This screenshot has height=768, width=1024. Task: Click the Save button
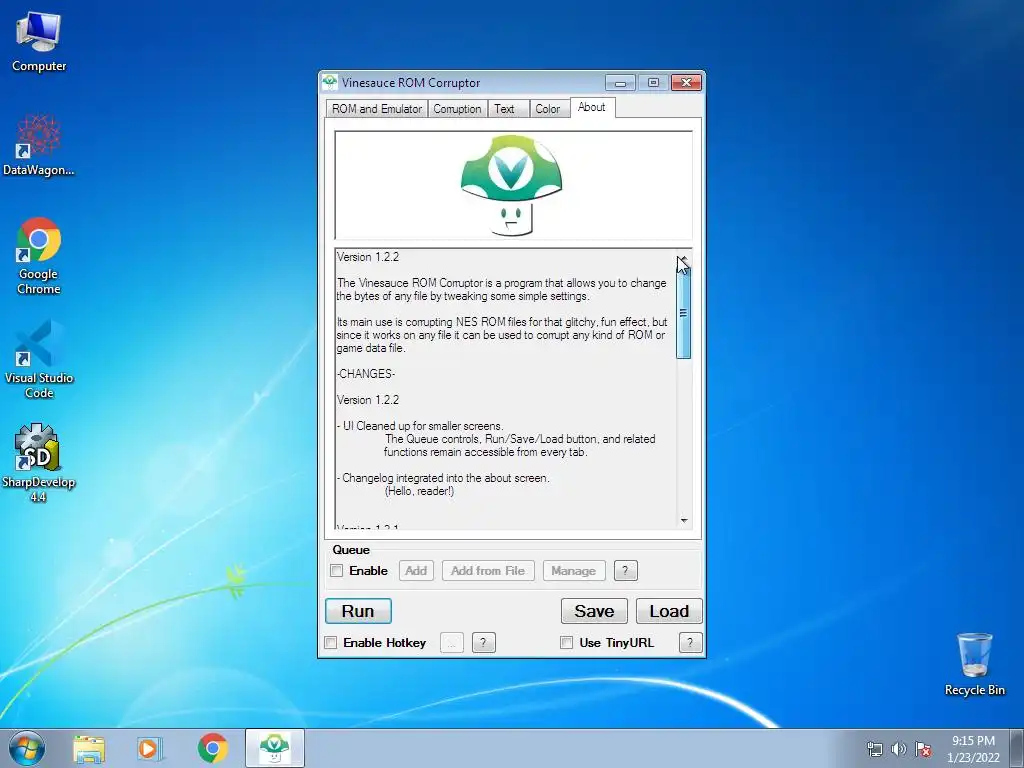(x=594, y=611)
